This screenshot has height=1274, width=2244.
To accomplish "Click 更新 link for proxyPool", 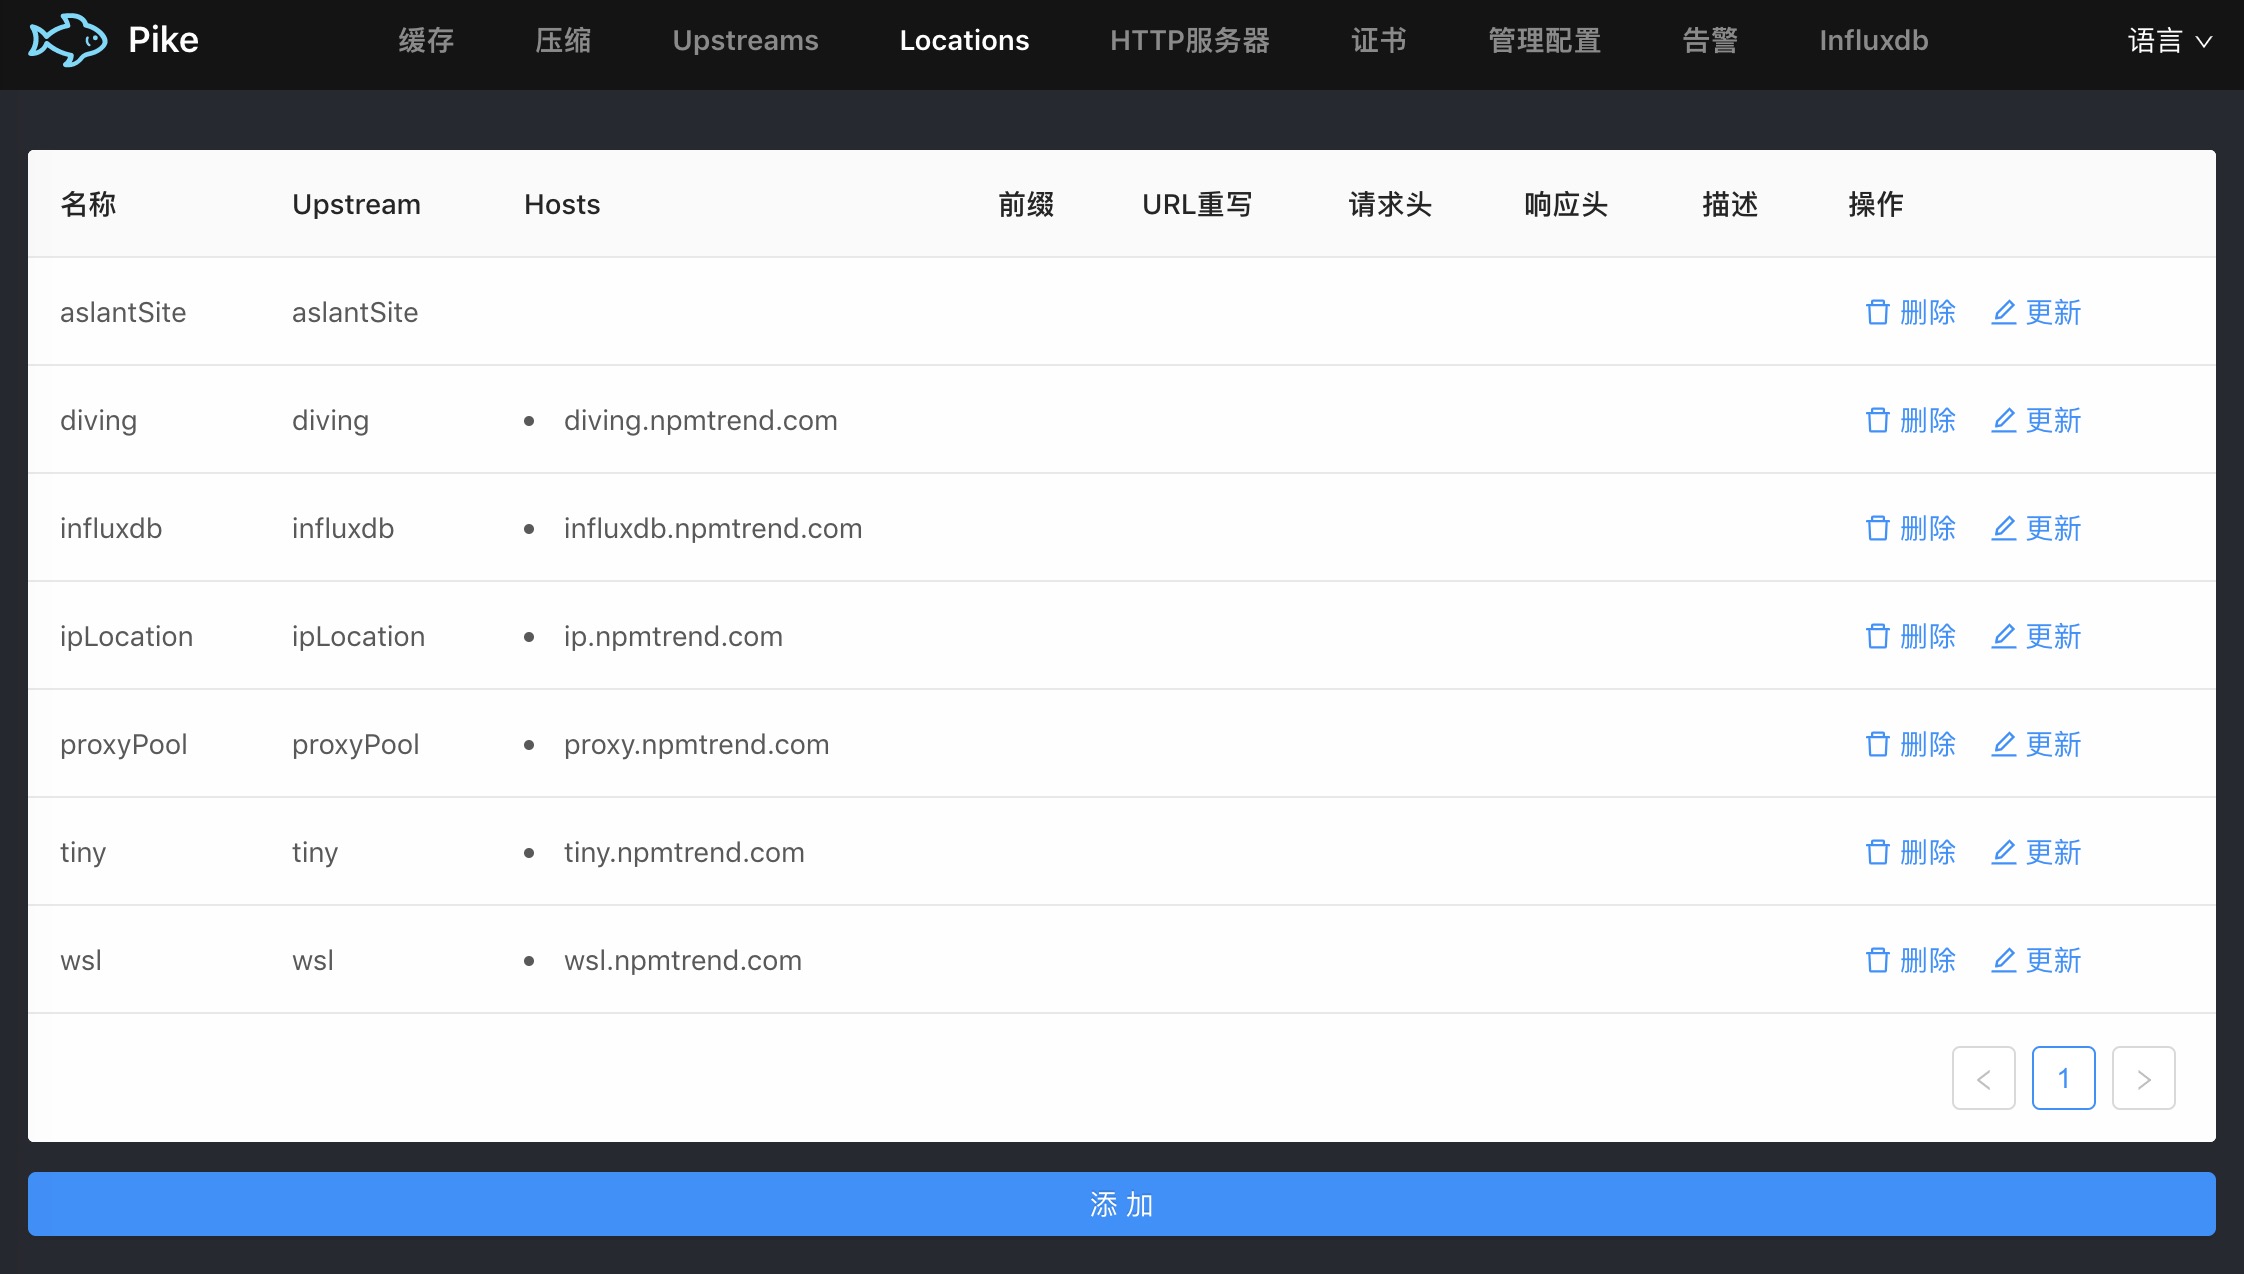I will coord(2052,745).
